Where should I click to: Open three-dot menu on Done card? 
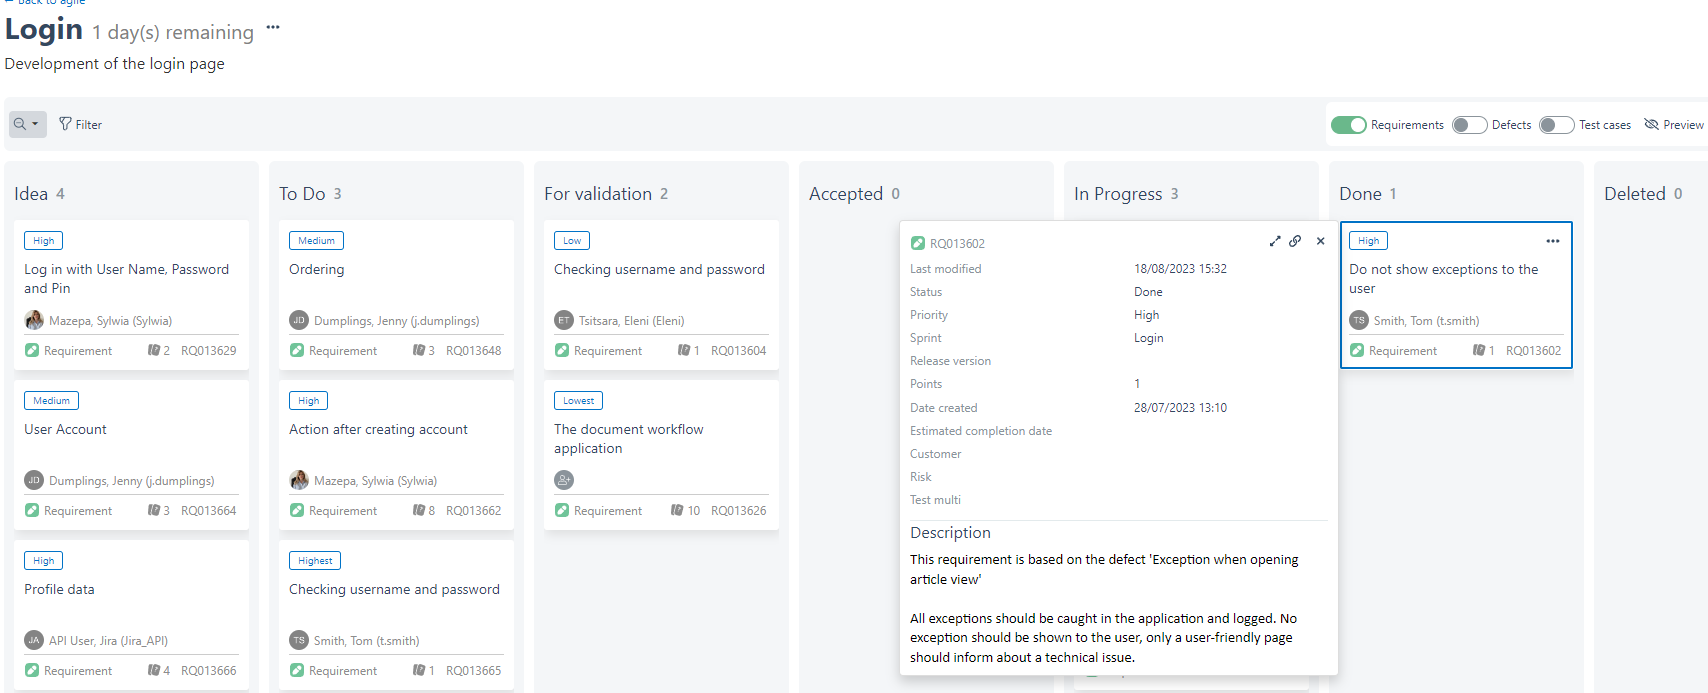(1552, 241)
